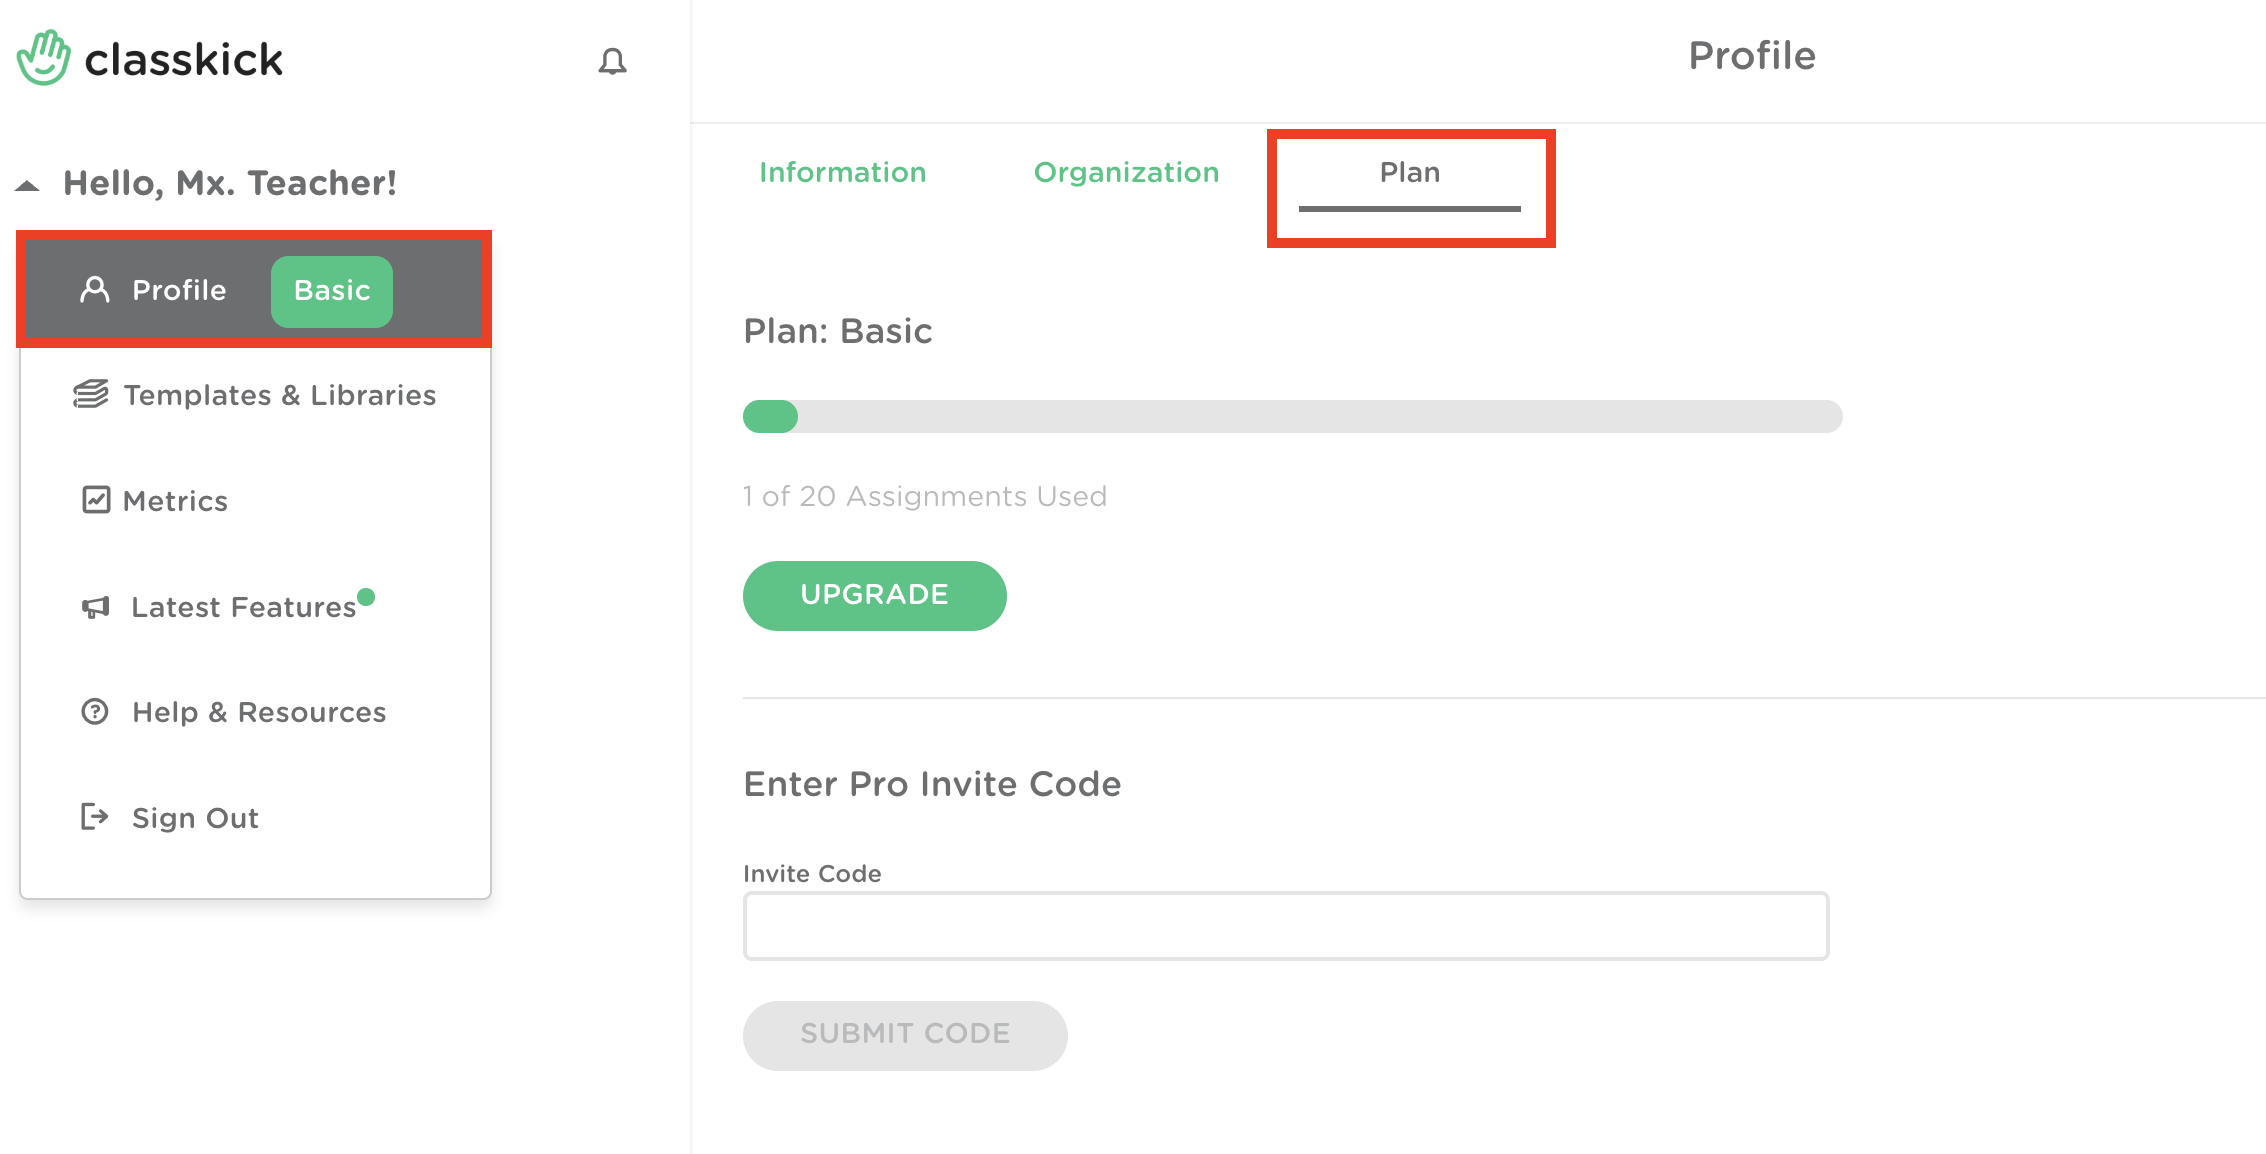The image size is (2266, 1154).
Task: Open Metrics via its chart icon
Action: tap(94, 500)
